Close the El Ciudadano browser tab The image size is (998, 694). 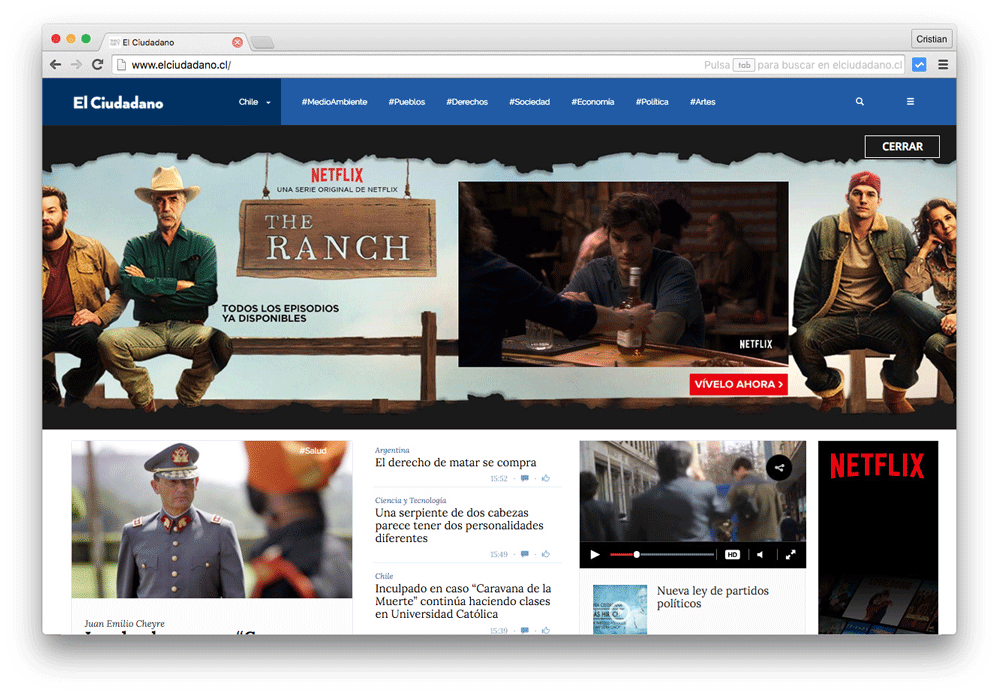[x=237, y=42]
